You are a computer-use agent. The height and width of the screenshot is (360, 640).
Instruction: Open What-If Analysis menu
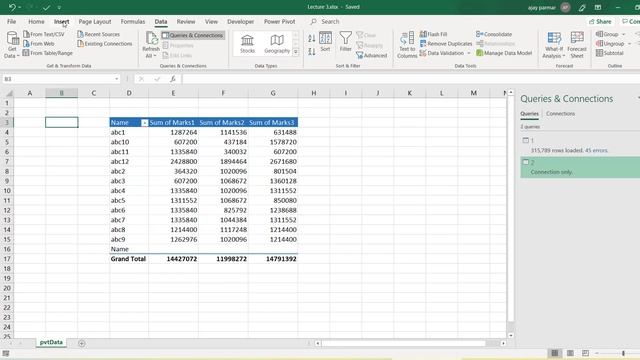tap(554, 45)
